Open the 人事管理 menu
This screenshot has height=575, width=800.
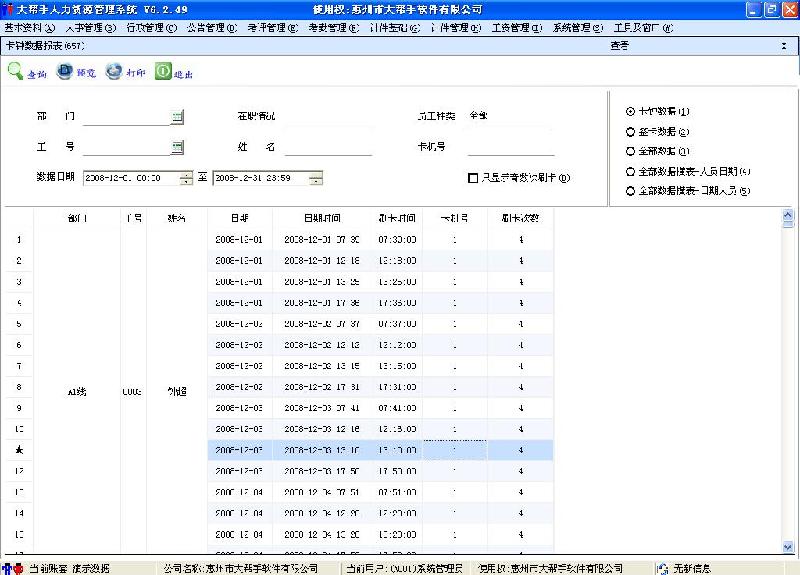90,28
